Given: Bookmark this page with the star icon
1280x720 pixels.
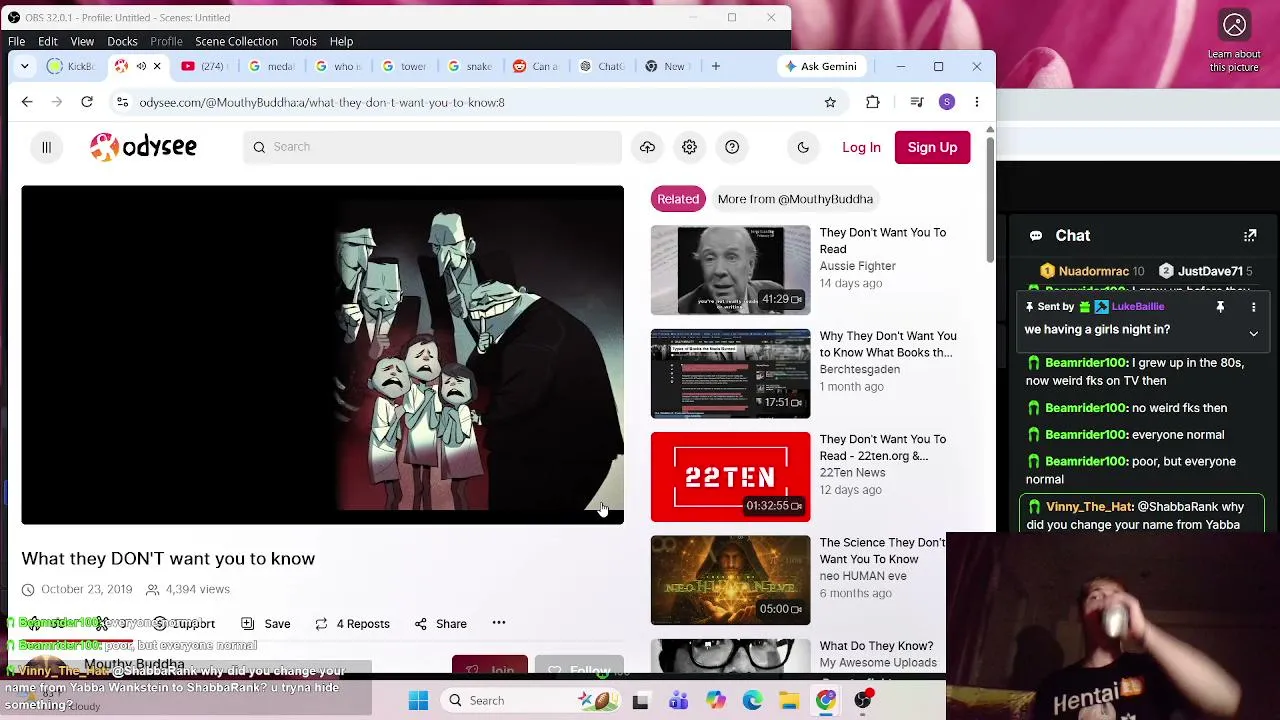Looking at the screenshot, I should pyautogui.click(x=830, y=102).
